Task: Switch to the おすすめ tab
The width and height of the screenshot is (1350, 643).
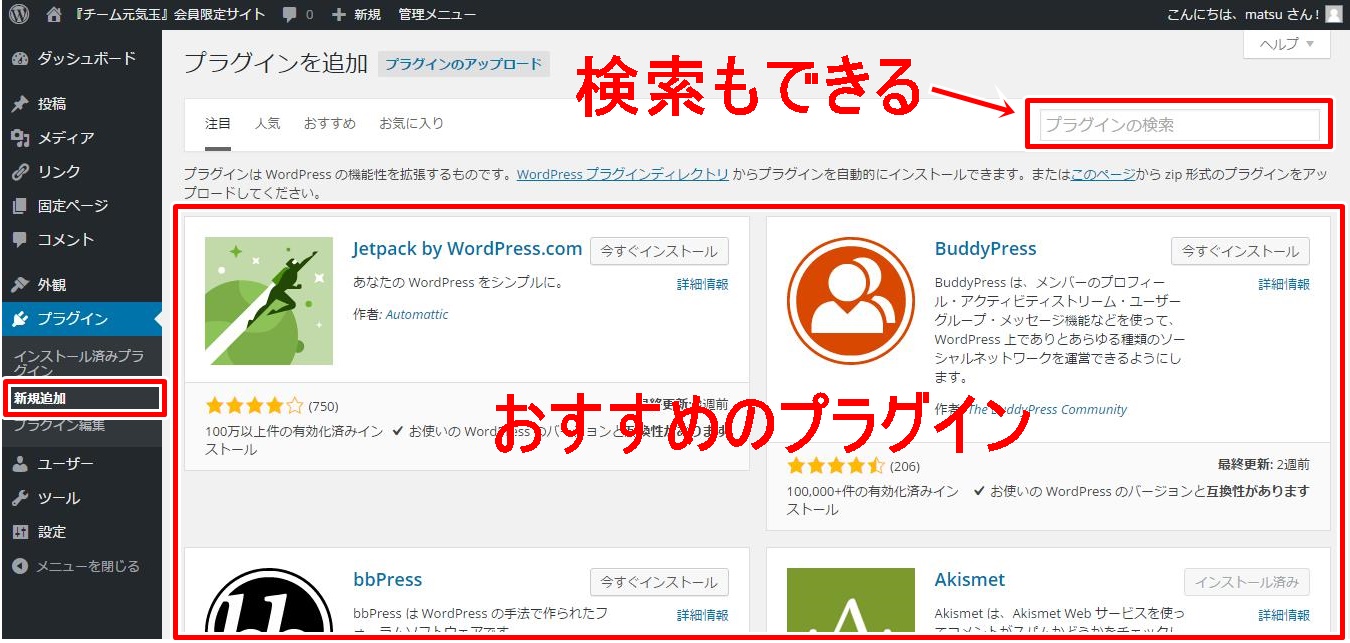Action: click(330, 124)
